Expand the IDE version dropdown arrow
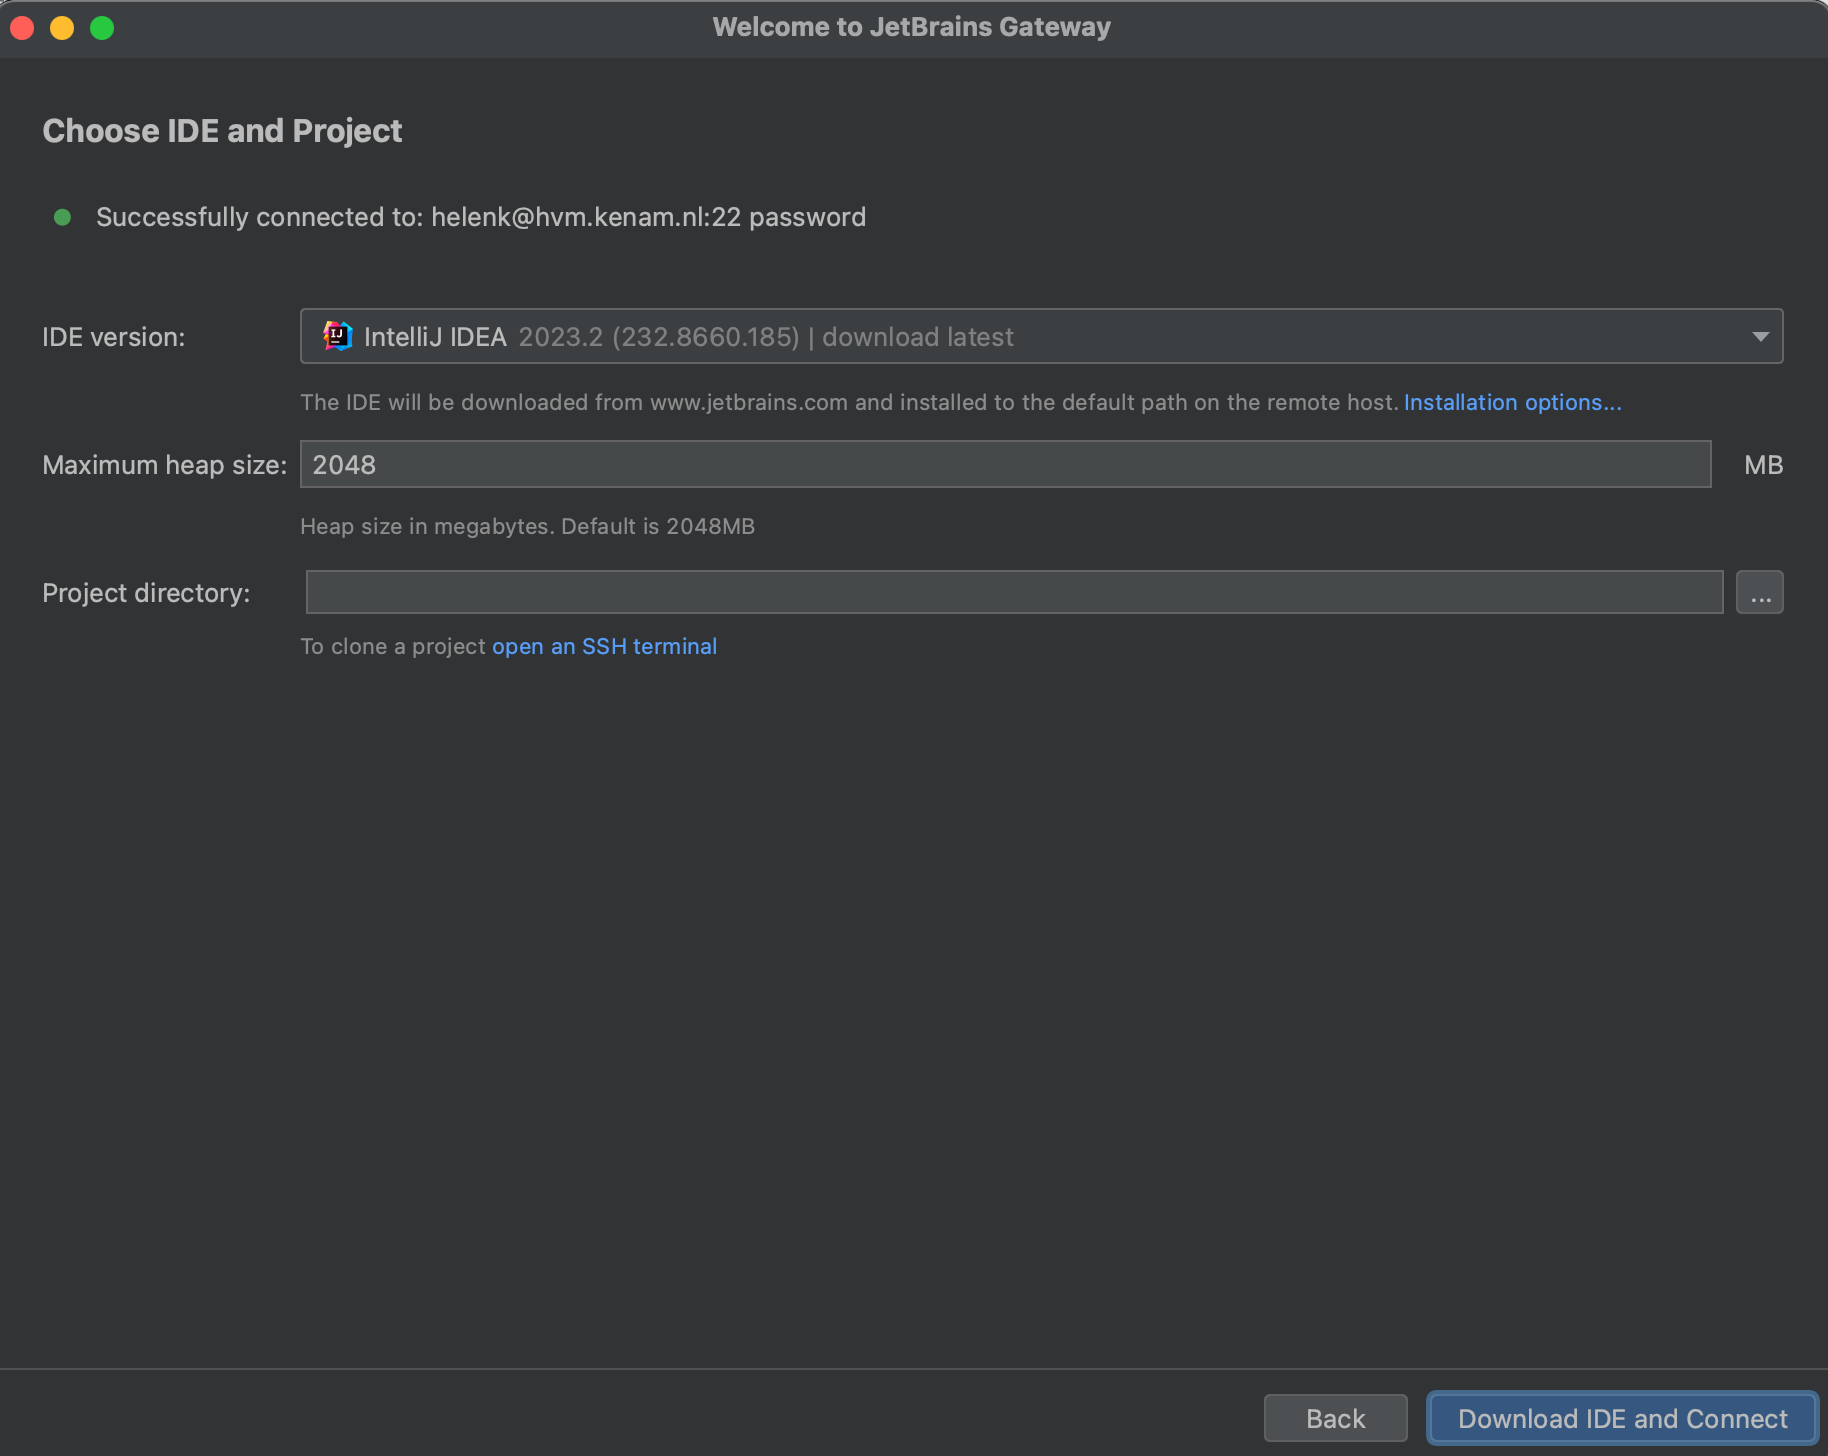The width and height of the screenshot is (1828, 1456). click(1760, 337)
